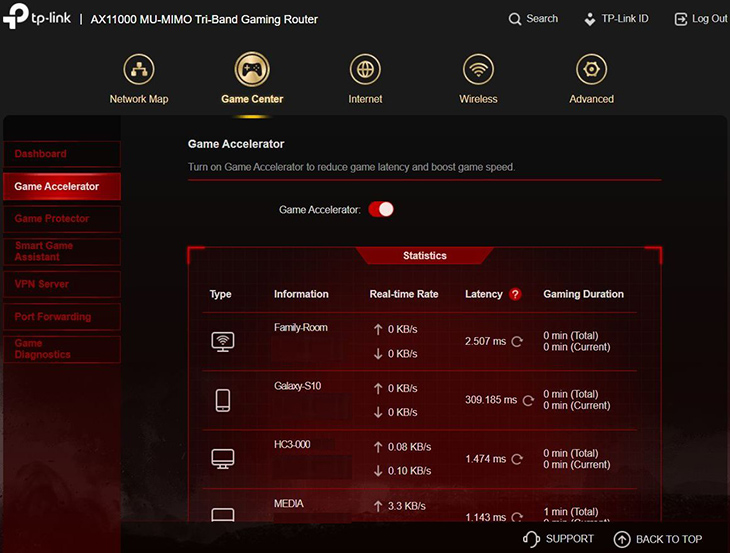
Task: Click the HC3-000 desktop monitor icon
Action: [223, 459]
